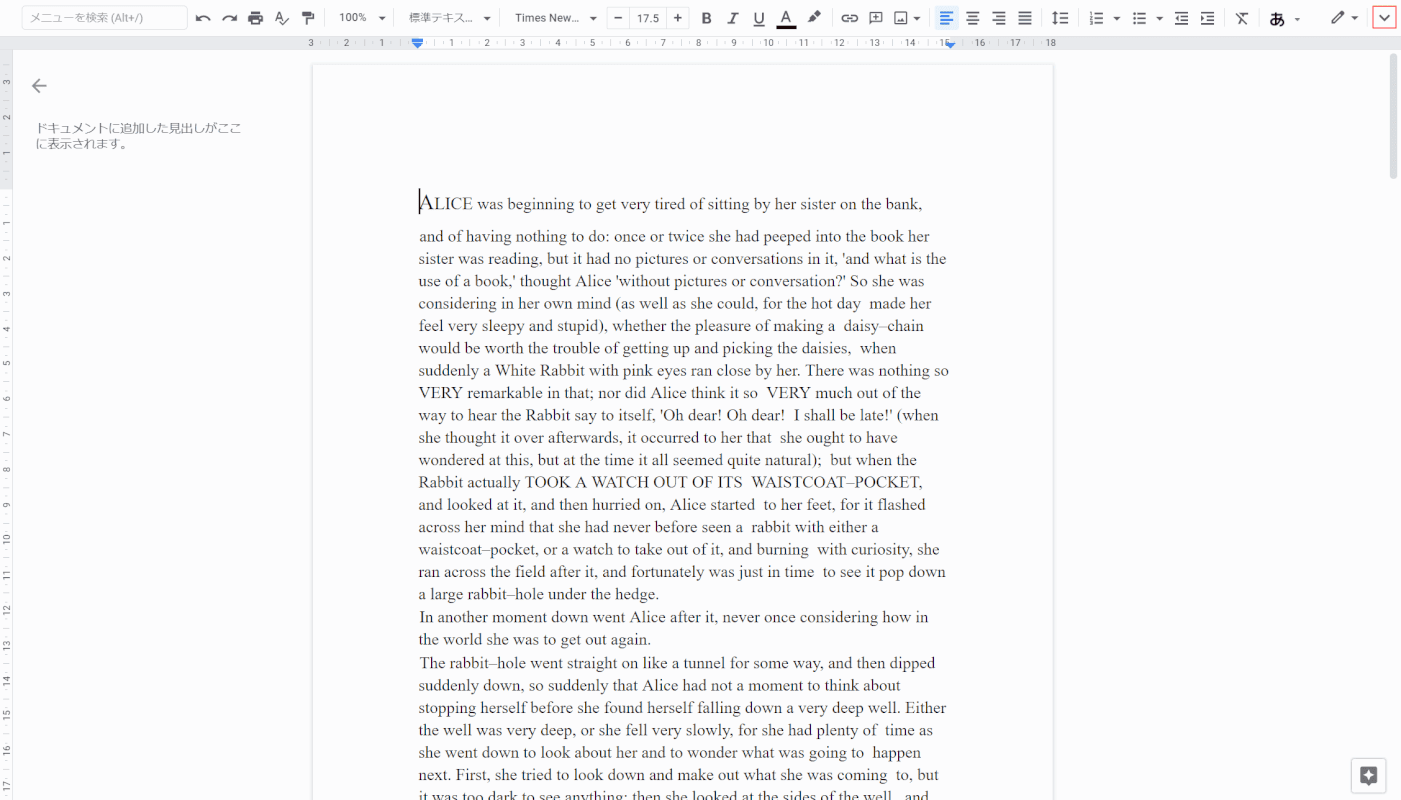1401x800 pixels.
Task: Click the line "In another moment down went Alice"
Action: coord(542,617)
